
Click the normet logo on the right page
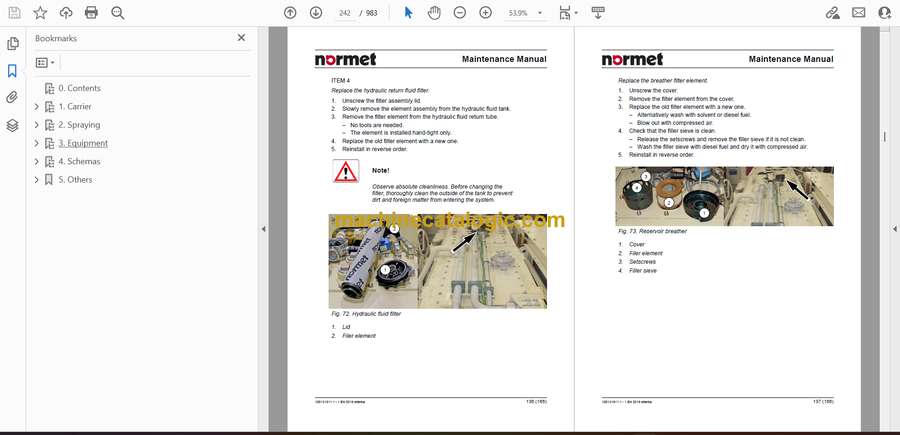point(633,59)
